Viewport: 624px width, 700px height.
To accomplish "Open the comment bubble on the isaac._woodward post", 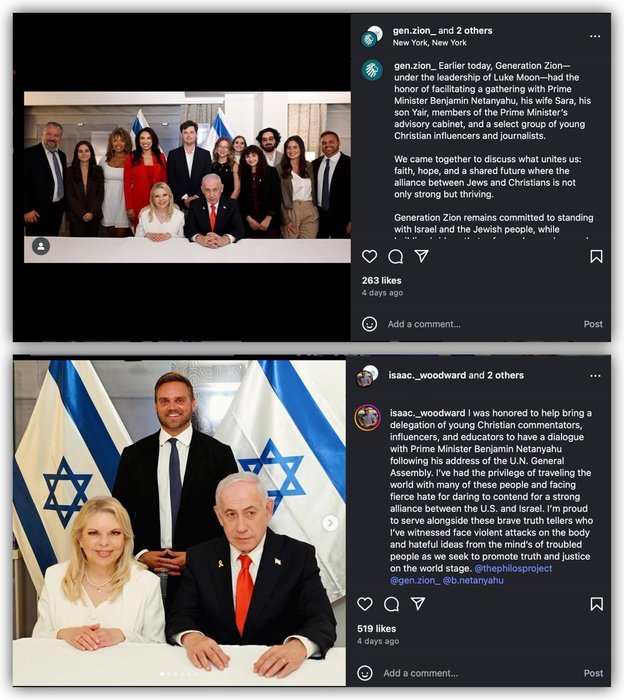I will tap(391, 604).
